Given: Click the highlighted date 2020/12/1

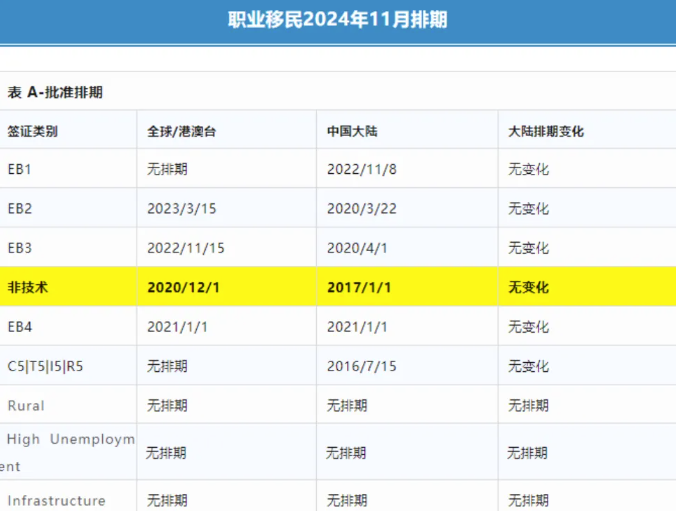Looking at the screenshot, I should click(183, 288).
